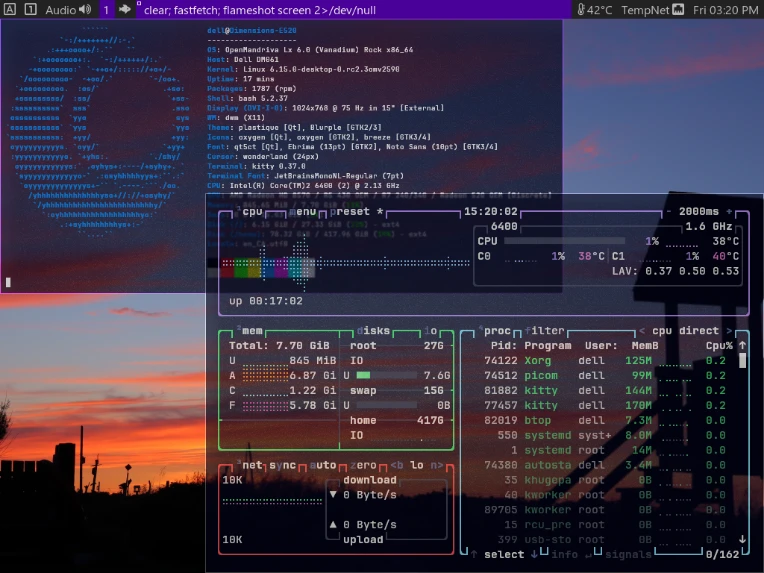
Task: Select the picom process row
Action: tap(605, 376)
